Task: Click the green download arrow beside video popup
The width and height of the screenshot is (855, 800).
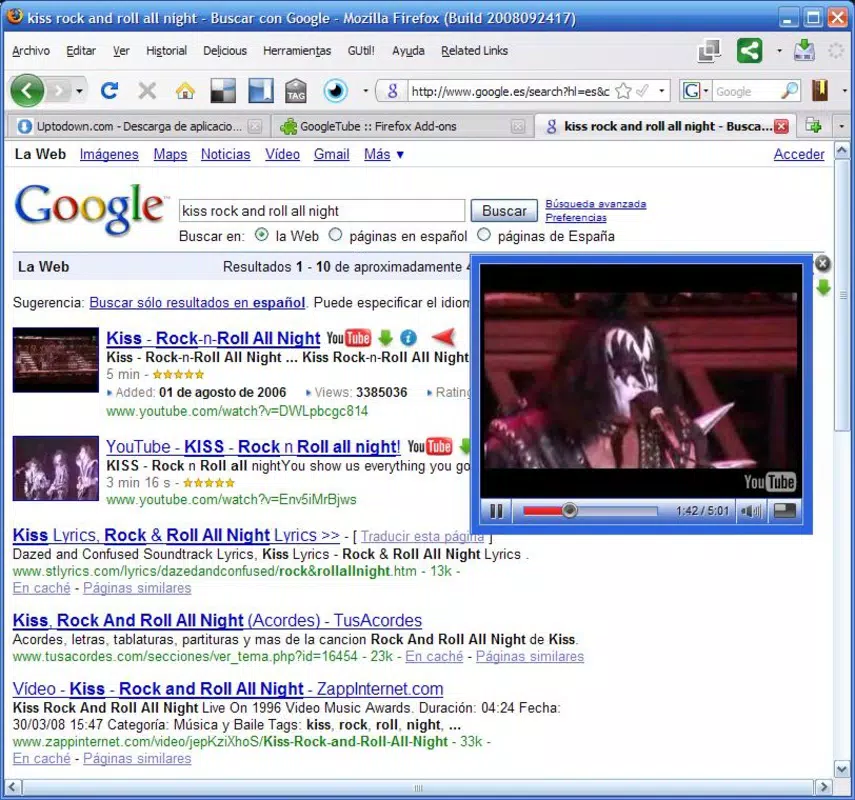Action: click(823, 287)
